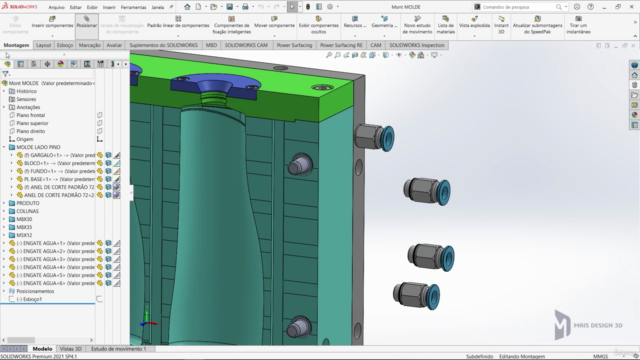Image resolution: width=640 pixels, height=360 pixels.
Task: Open the Arquivo menu
Action: coord(56,7)
